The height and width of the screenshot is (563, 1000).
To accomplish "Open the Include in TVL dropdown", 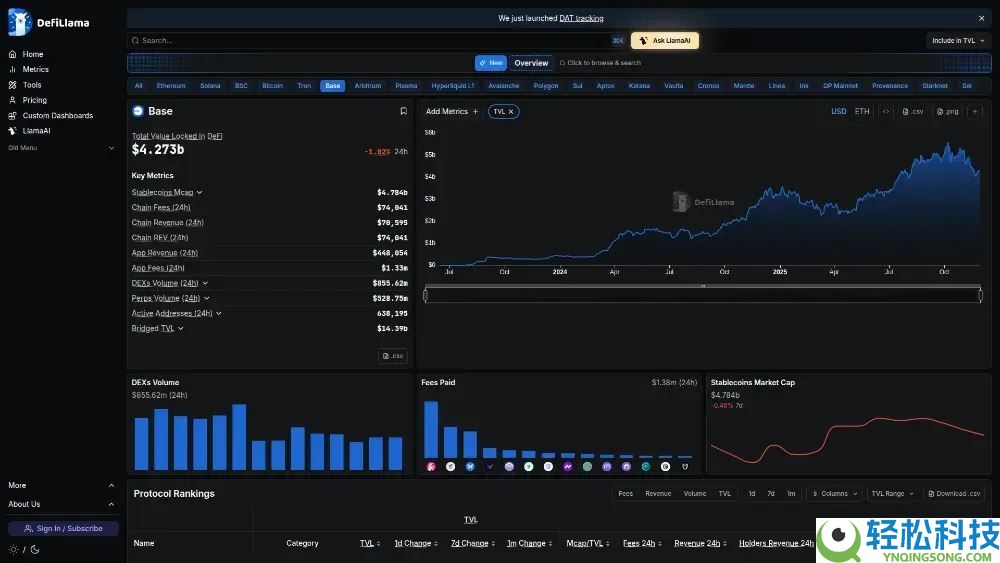I will click(x=958, y=40).
